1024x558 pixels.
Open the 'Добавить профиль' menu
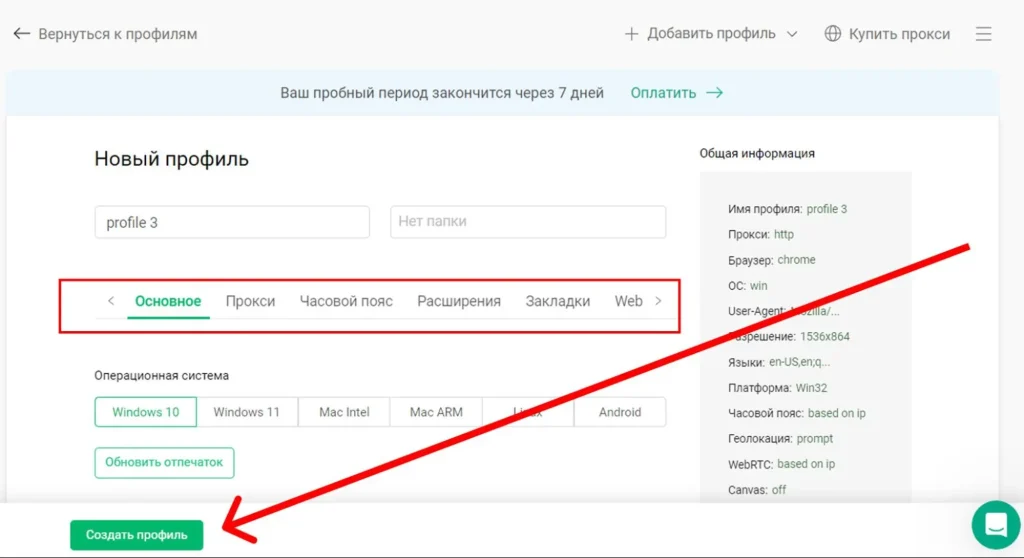tap(711, 33)
